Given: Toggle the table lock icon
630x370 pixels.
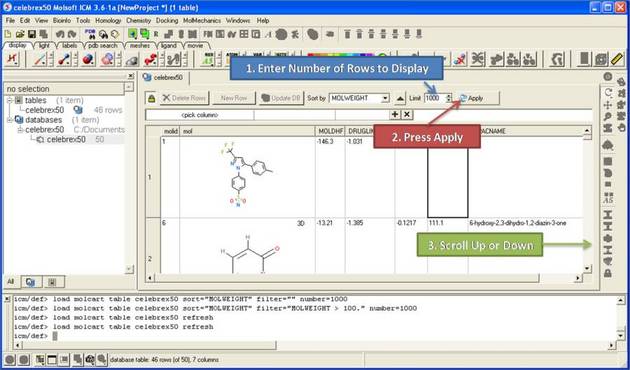Looking at the screenshot, I should click(151, 98).
